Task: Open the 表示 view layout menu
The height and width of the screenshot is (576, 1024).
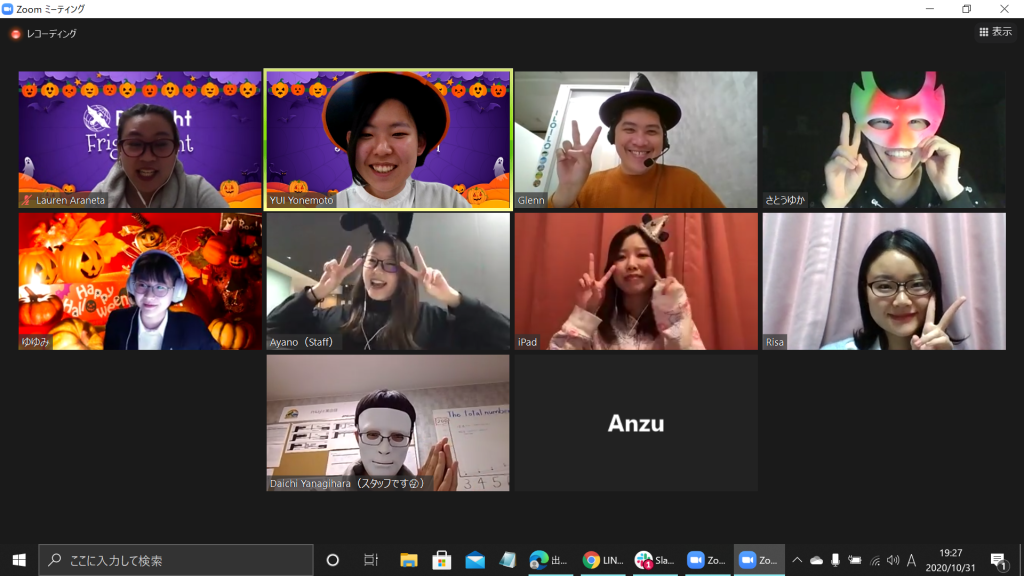Action: tap(996, 33)
